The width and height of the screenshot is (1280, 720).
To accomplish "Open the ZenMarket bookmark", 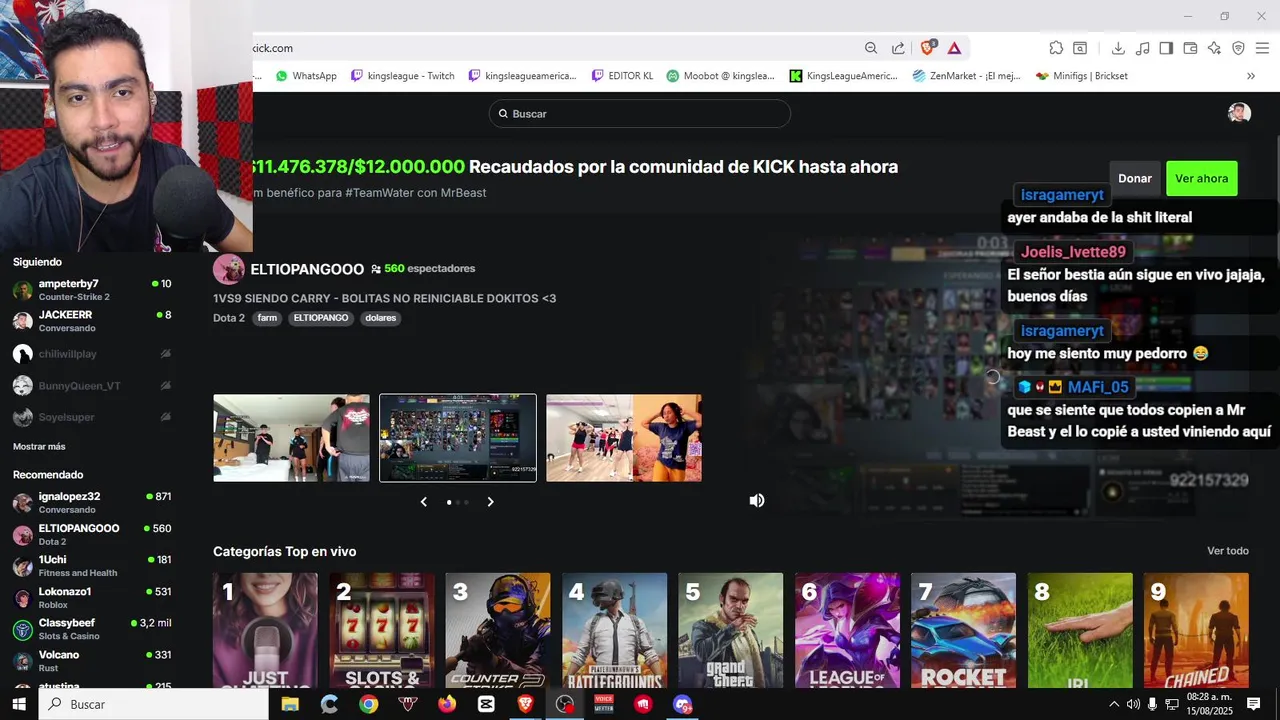I will (967, 76).
